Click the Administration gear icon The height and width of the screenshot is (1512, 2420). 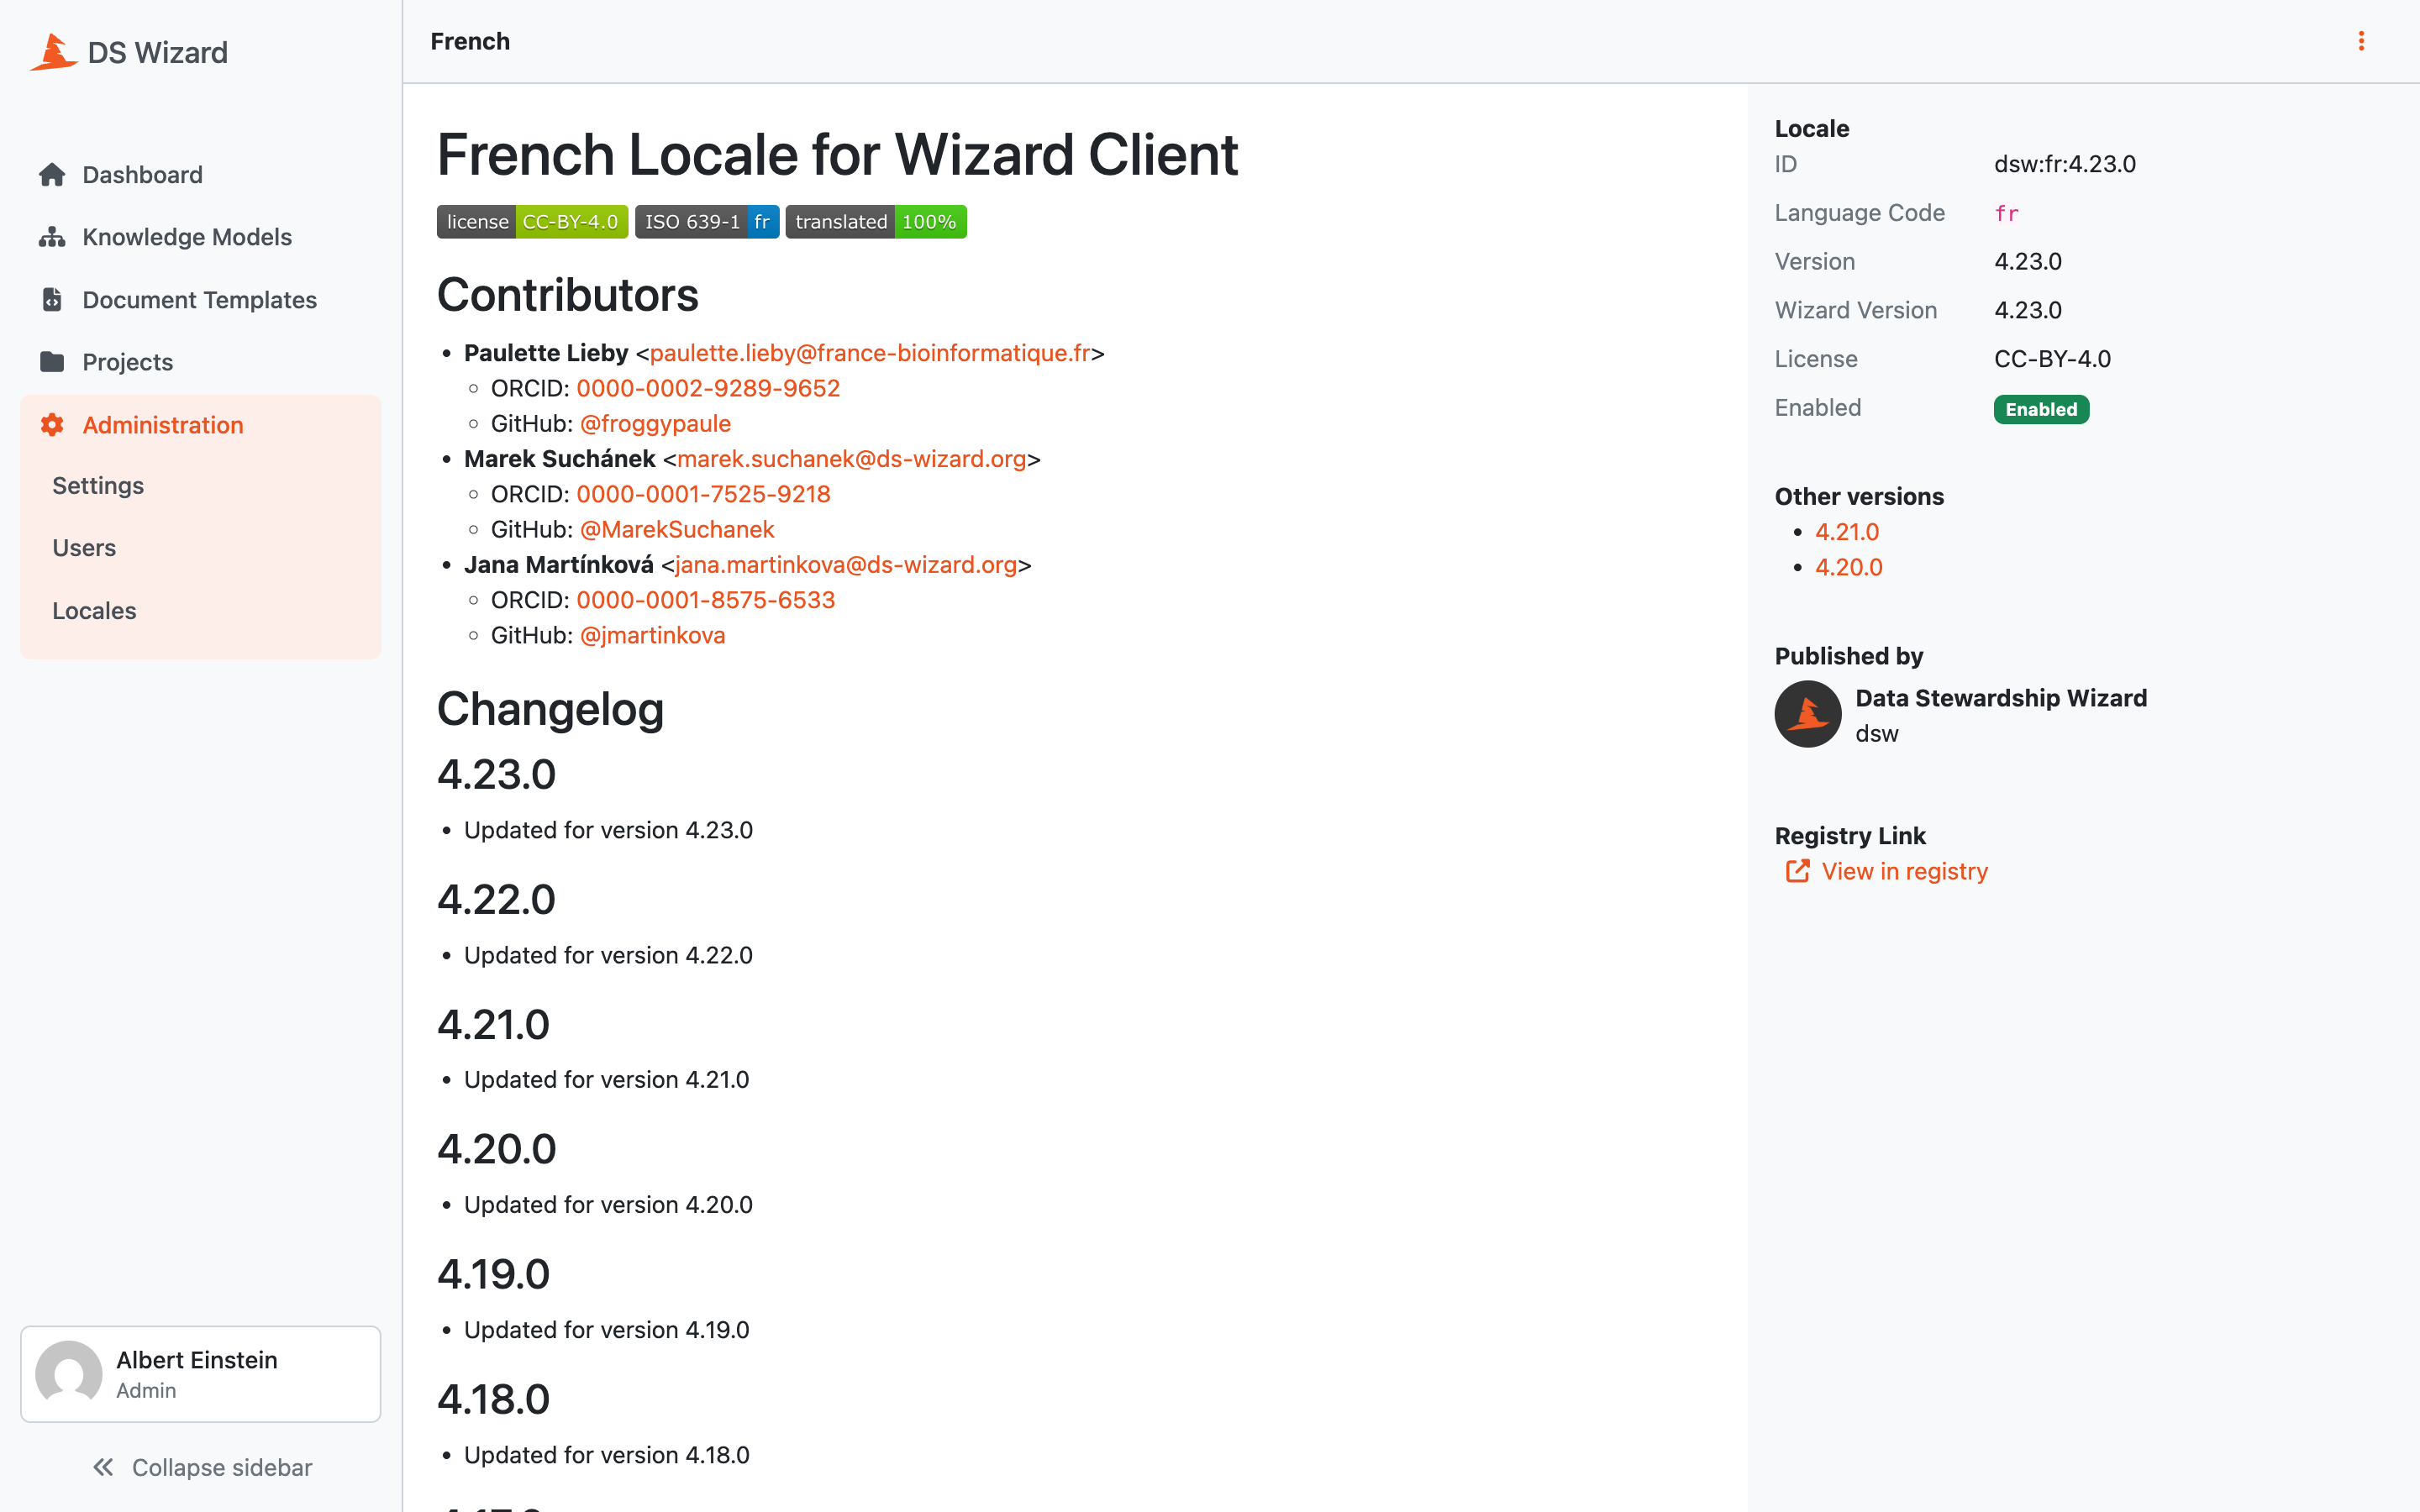coord(52,424)
